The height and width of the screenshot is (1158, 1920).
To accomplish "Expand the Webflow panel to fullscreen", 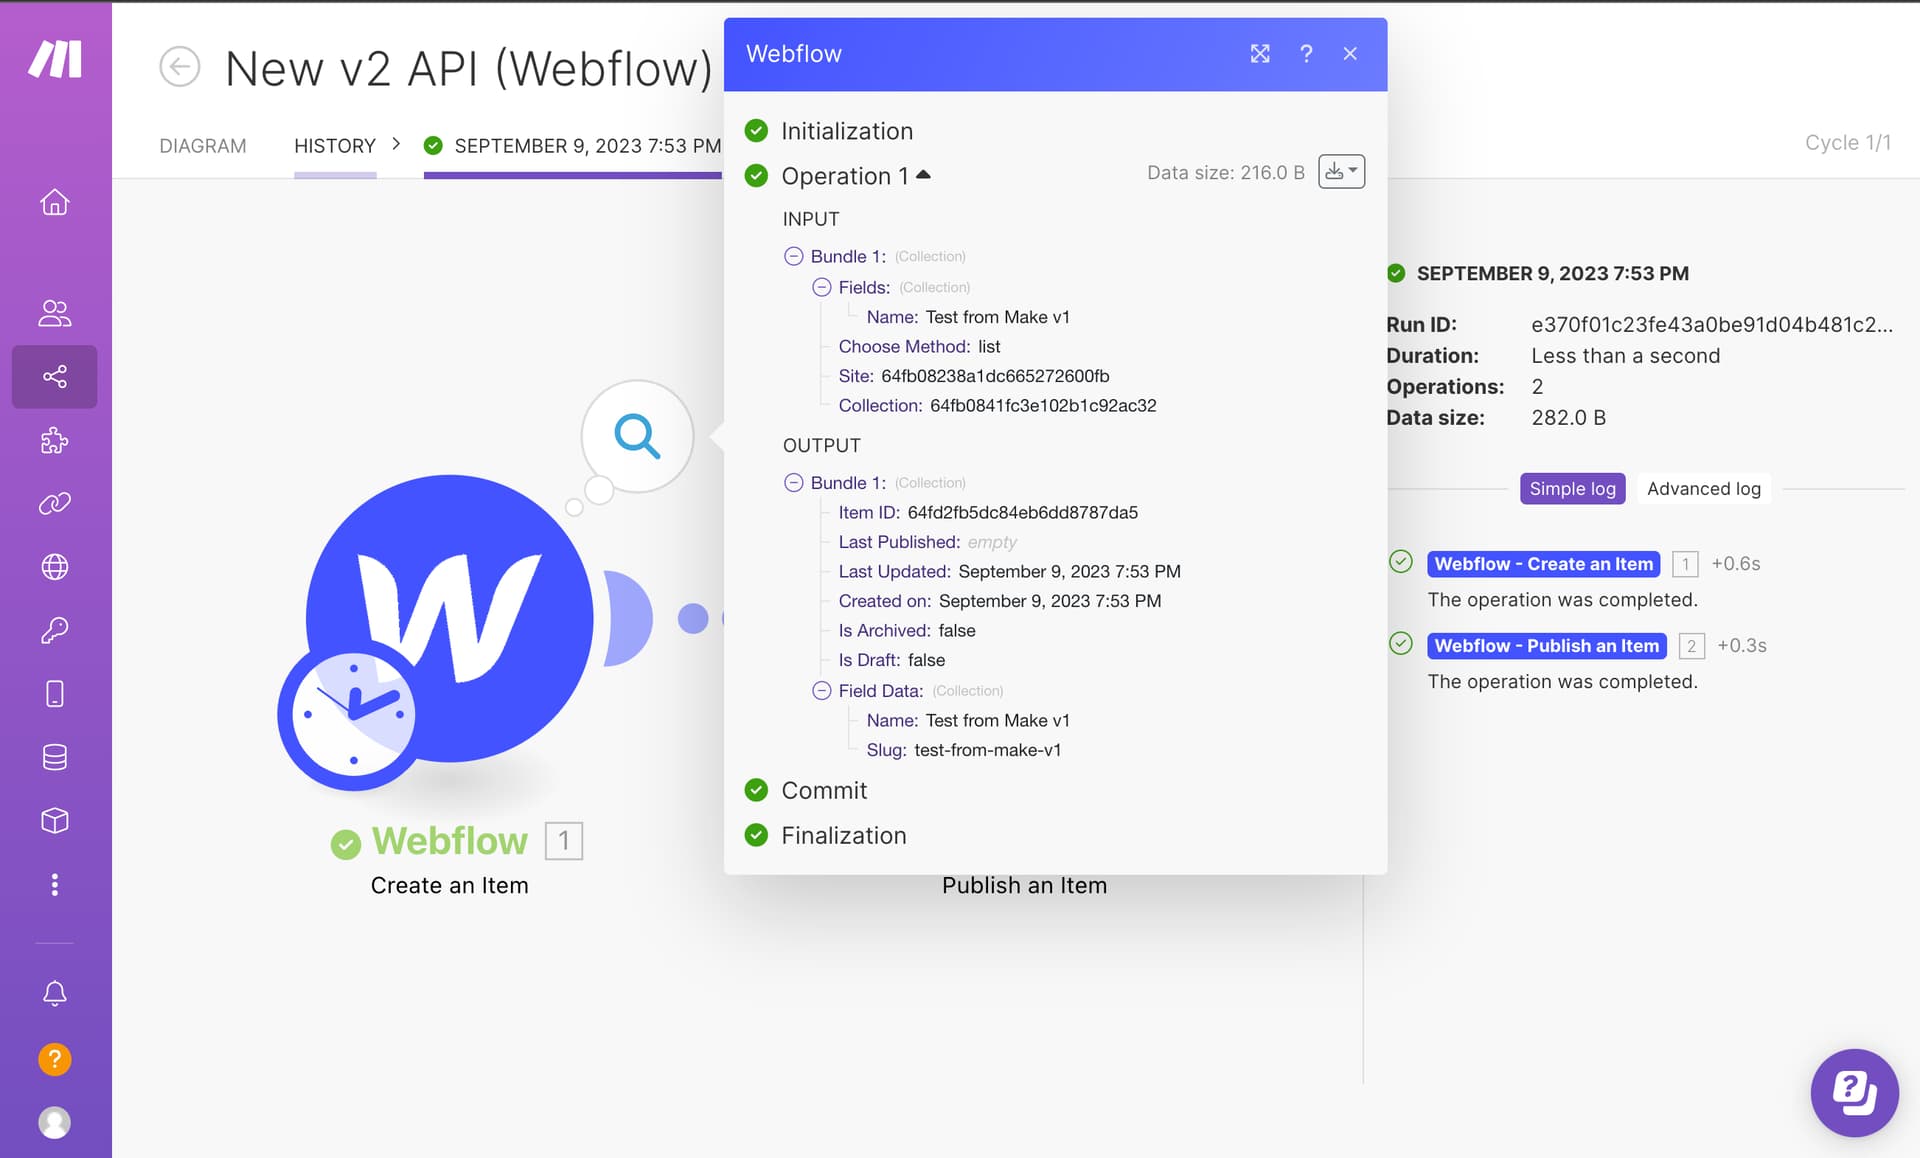I will click(1260, 54).
